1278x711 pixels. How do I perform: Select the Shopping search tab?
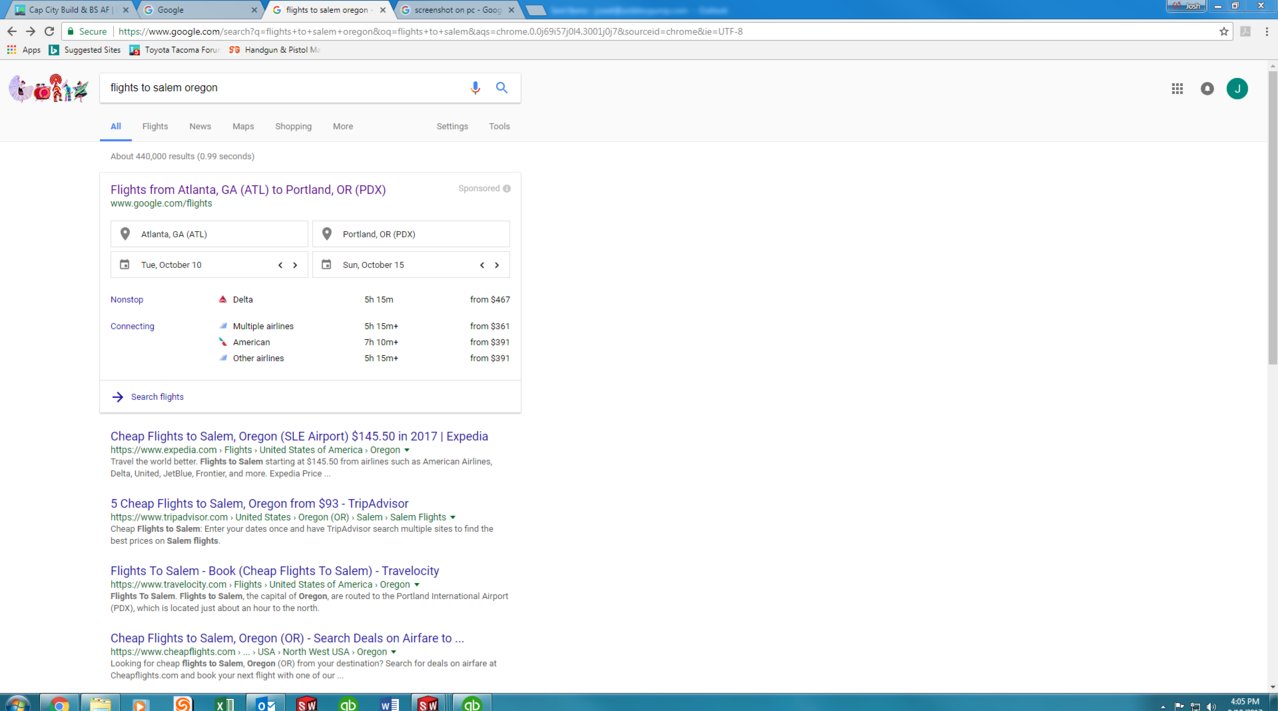click(x=294, y=127)
